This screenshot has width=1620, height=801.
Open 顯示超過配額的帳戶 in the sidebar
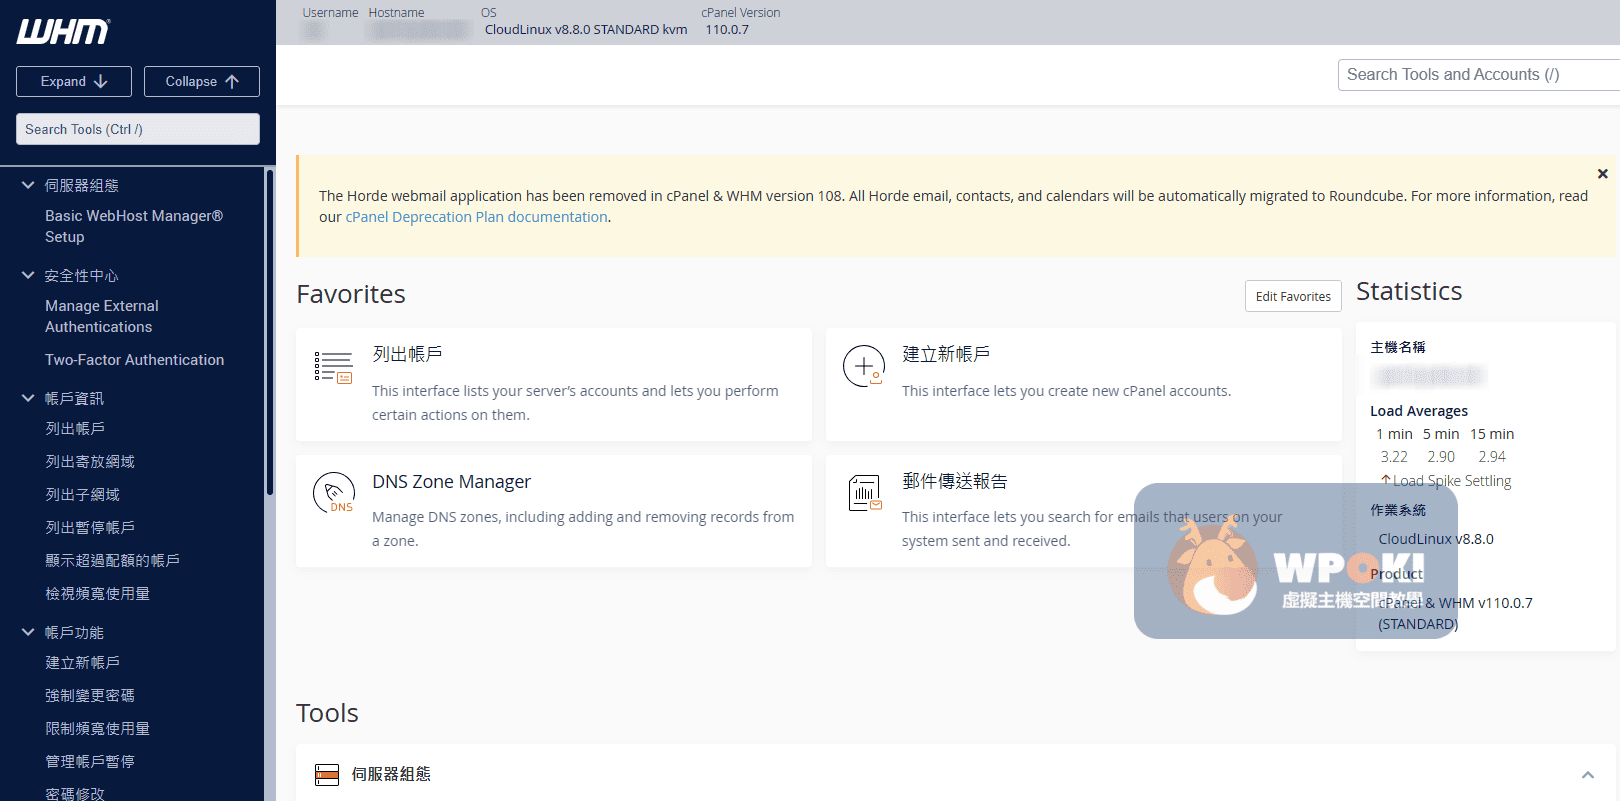112,560
